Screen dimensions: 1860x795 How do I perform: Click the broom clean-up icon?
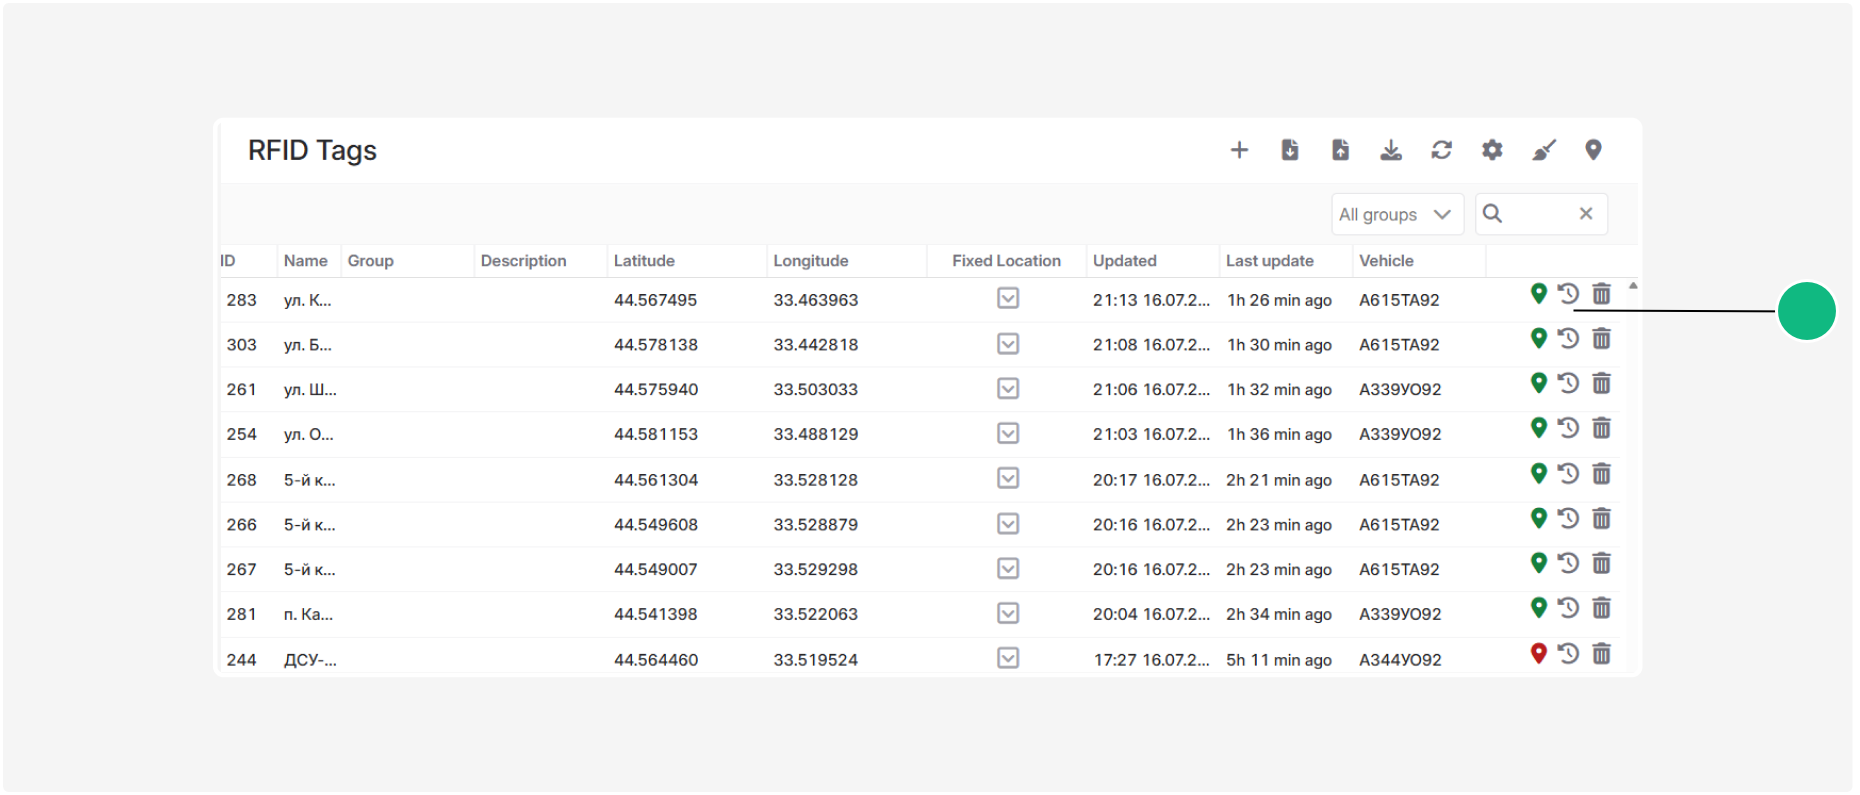(1544, 150)
